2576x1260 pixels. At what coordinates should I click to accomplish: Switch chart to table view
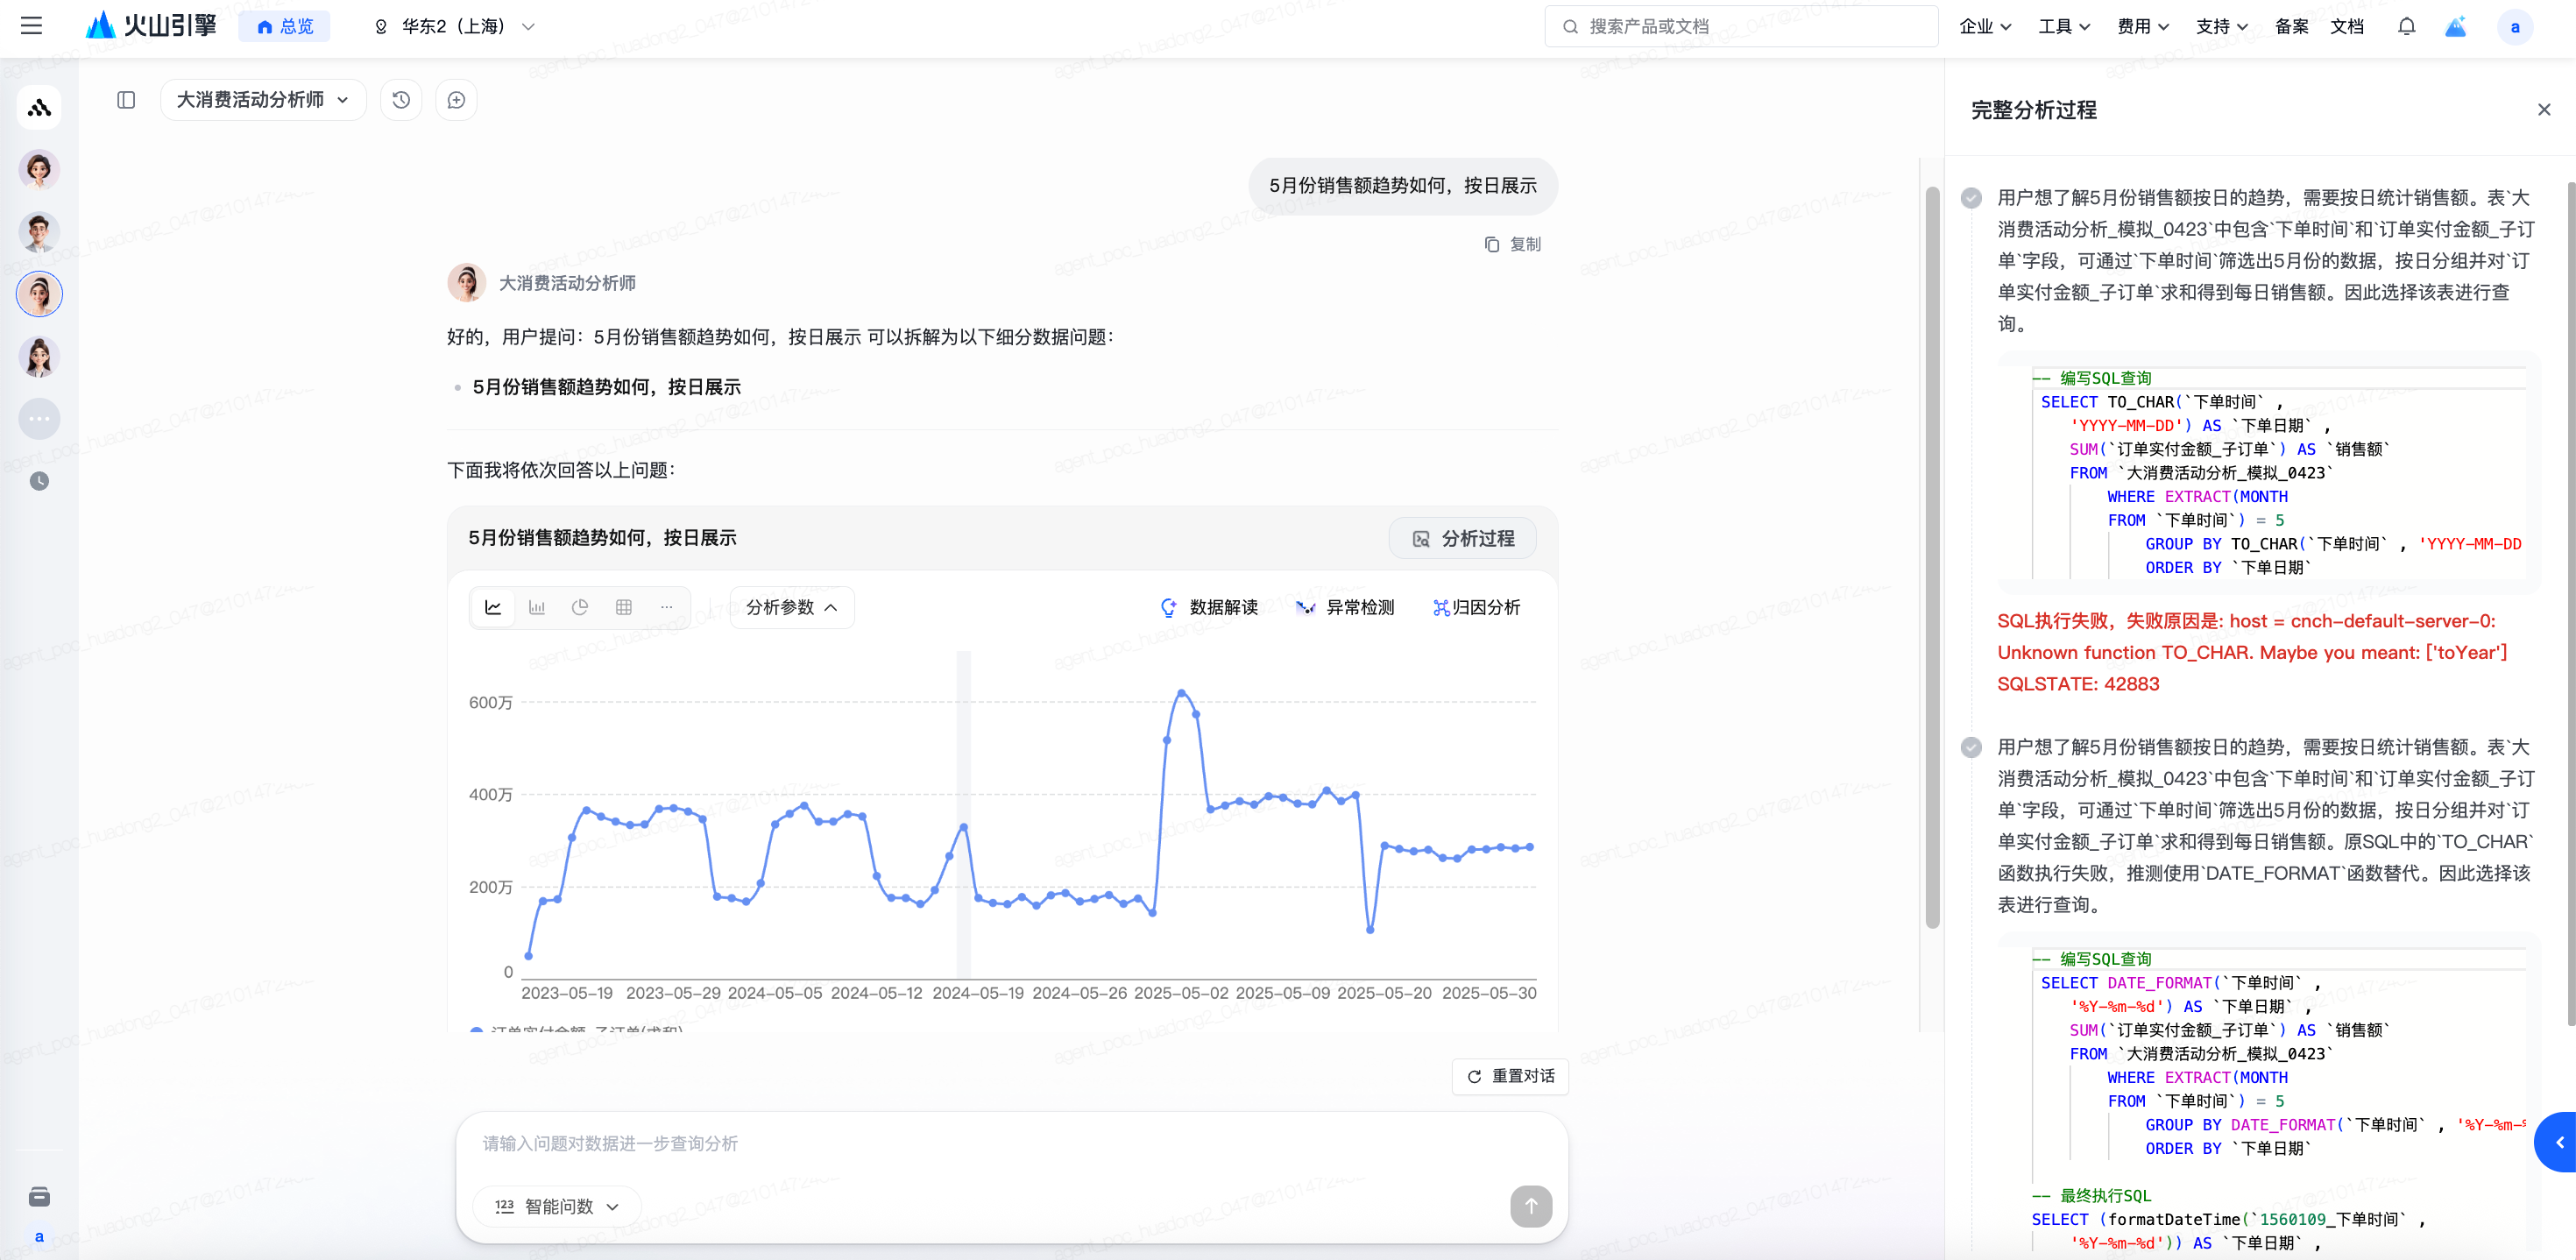pos(624,607)
